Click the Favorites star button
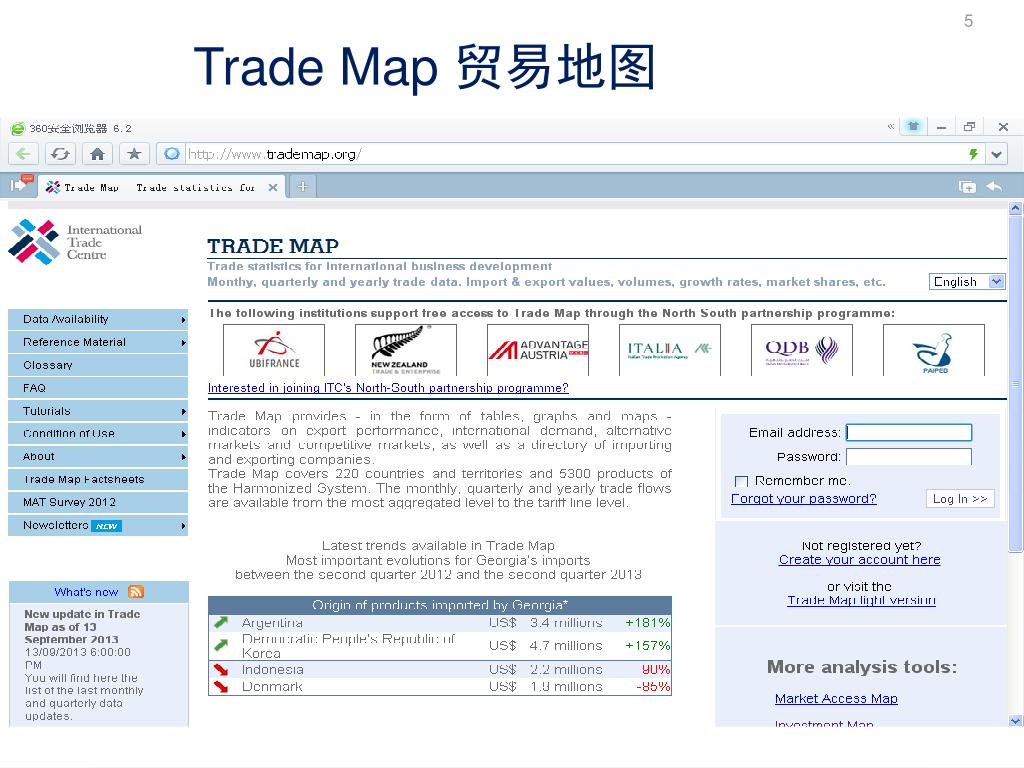The width and height of the screenshot is (1024, 768). pos(134,154)
